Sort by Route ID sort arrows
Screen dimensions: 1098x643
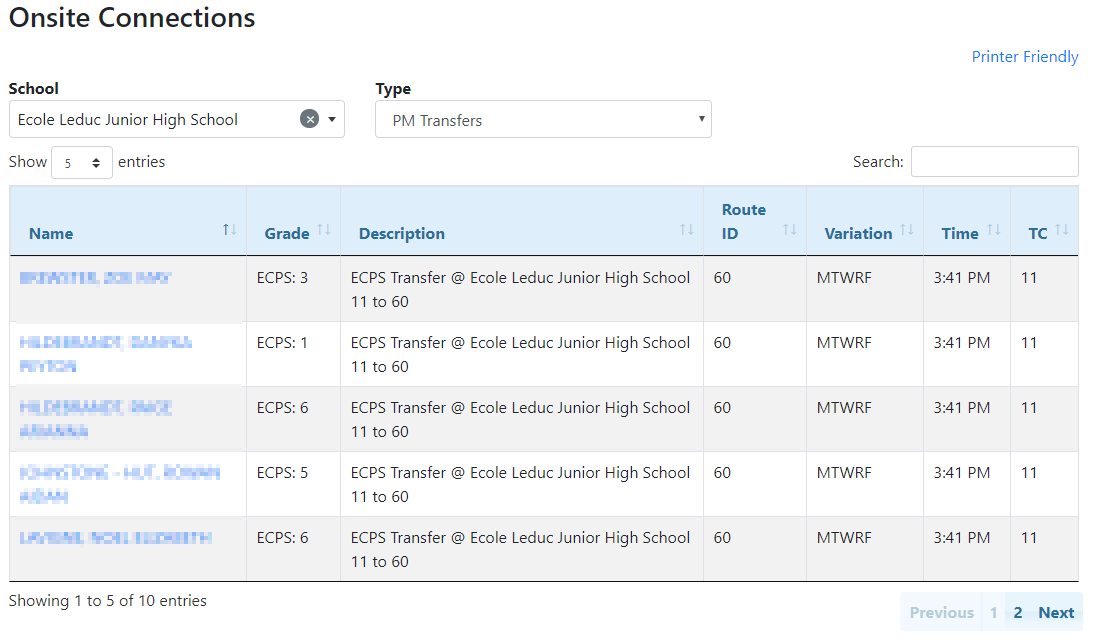(789, 230)
